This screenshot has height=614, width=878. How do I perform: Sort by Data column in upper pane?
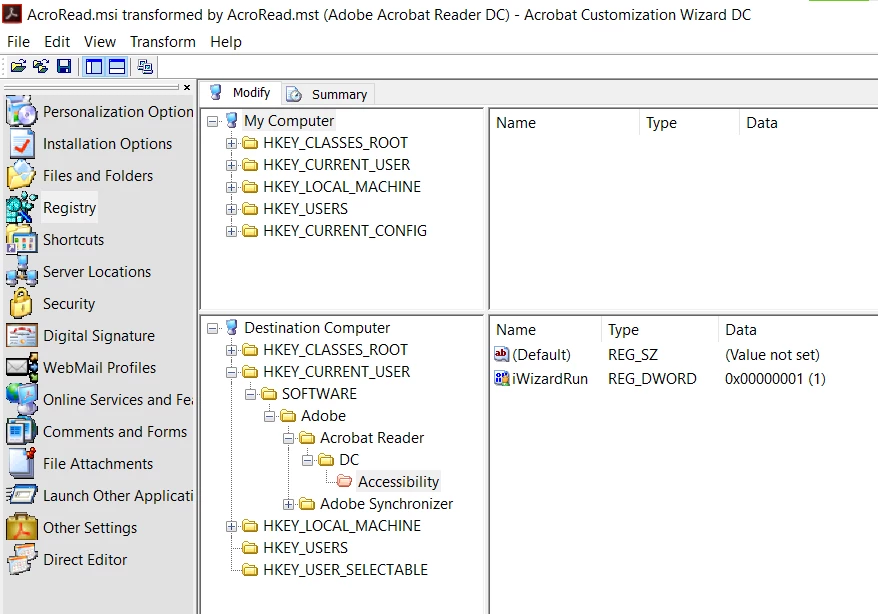[x=809, y=123]
